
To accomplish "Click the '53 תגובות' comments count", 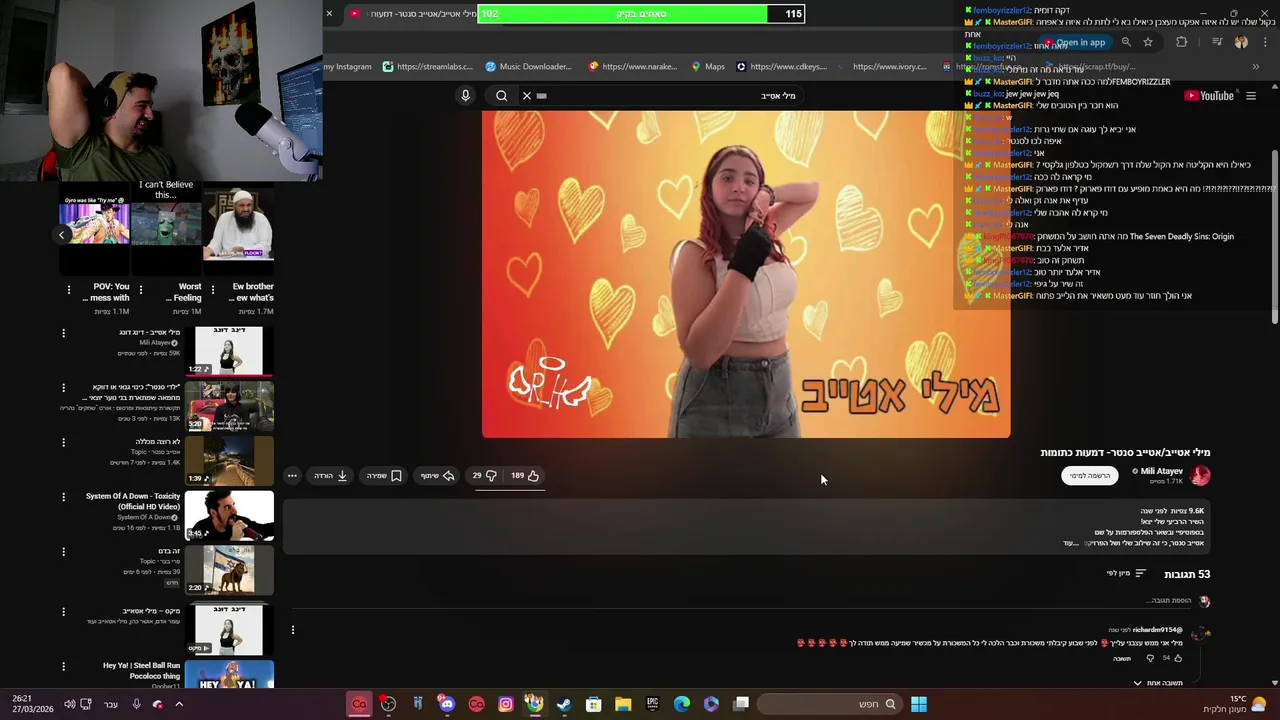I will (1187, 574).
